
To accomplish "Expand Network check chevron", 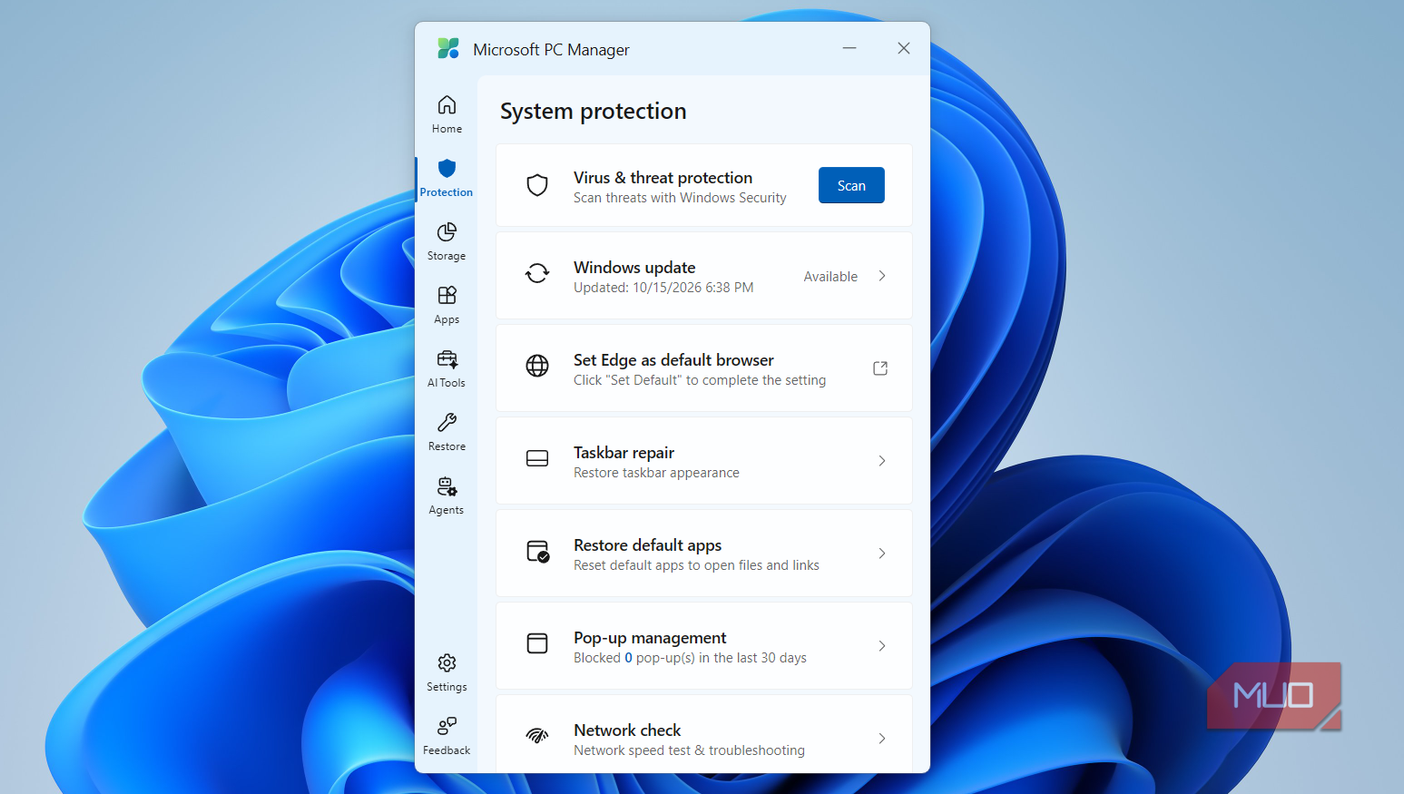I will [882, 738].
